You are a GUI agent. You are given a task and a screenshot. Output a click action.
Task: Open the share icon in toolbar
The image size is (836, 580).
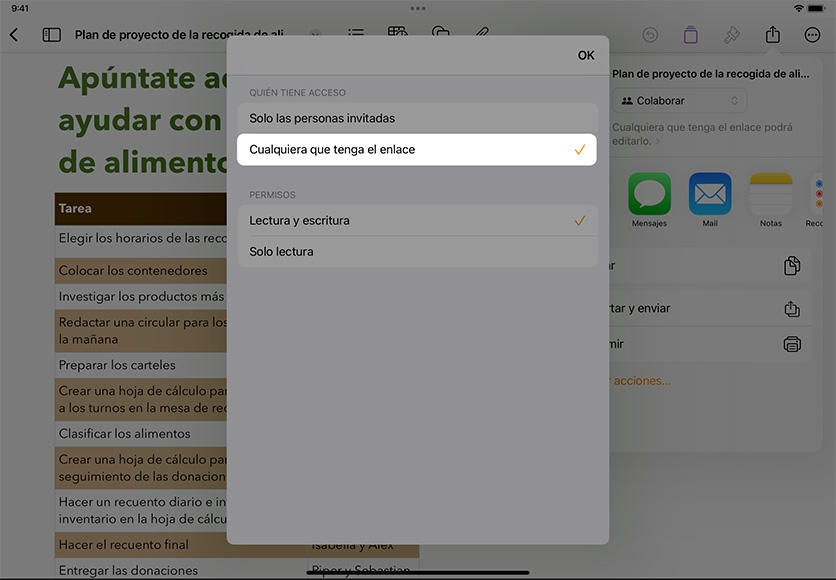773,35
